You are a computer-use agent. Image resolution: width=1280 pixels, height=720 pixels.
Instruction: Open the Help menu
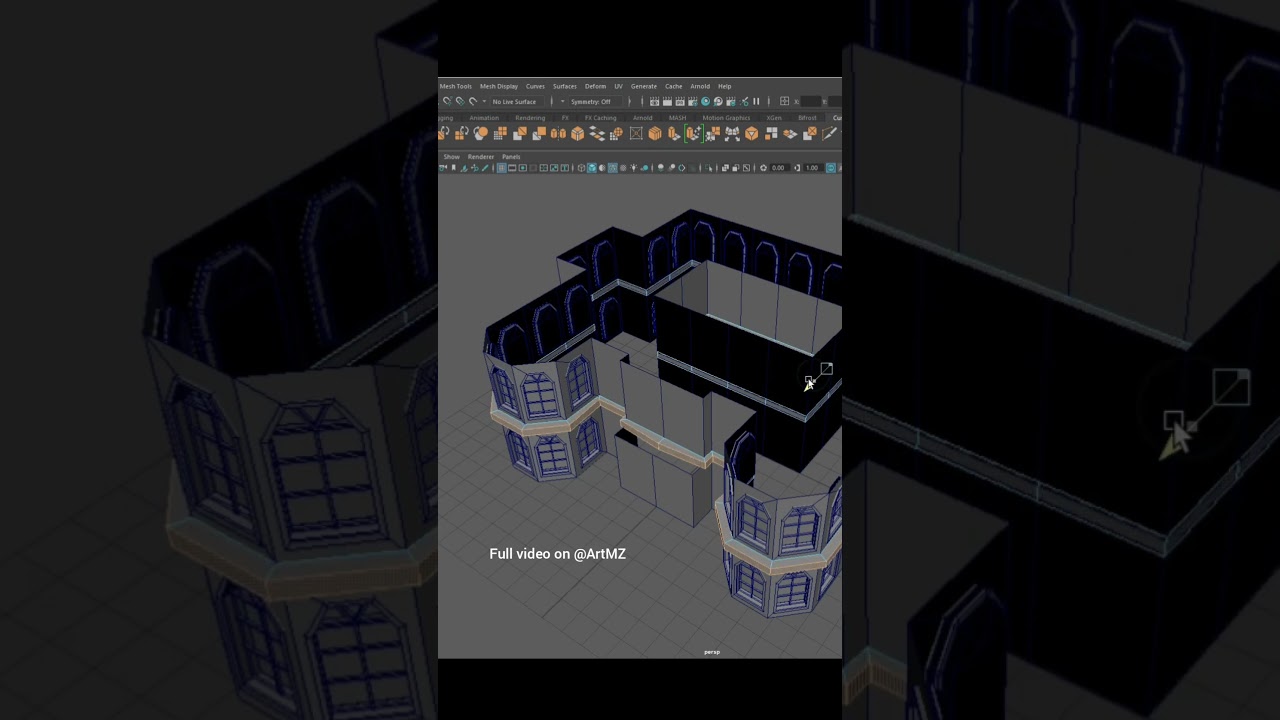point(724,86)
